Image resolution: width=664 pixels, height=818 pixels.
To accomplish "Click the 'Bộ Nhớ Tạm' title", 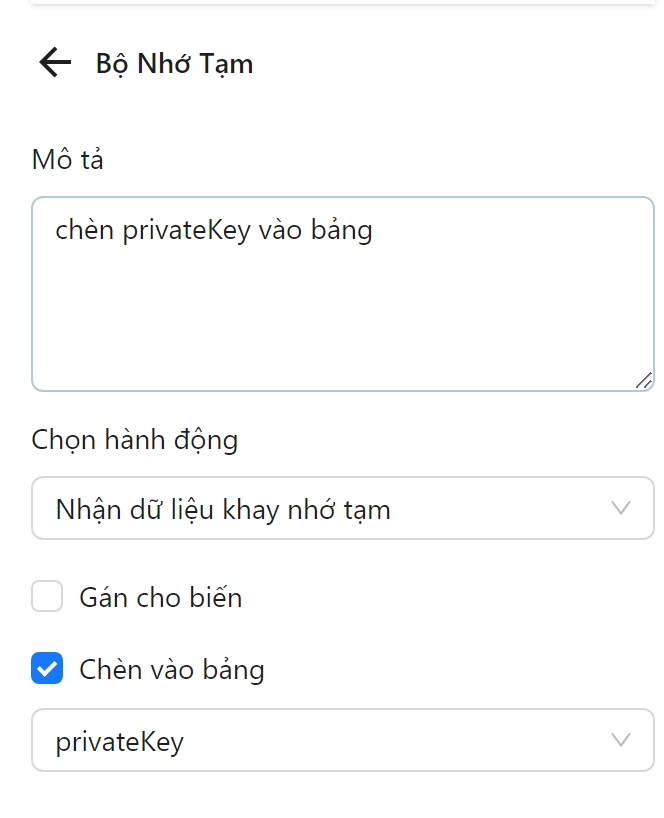I will [174, 63].
